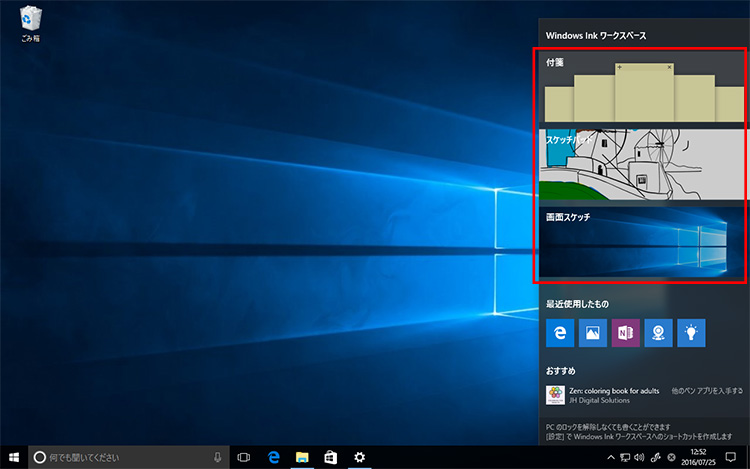Screen dimensions: 750x469
Task: Open the Maps app in recently used
Action: click(659, 333)
